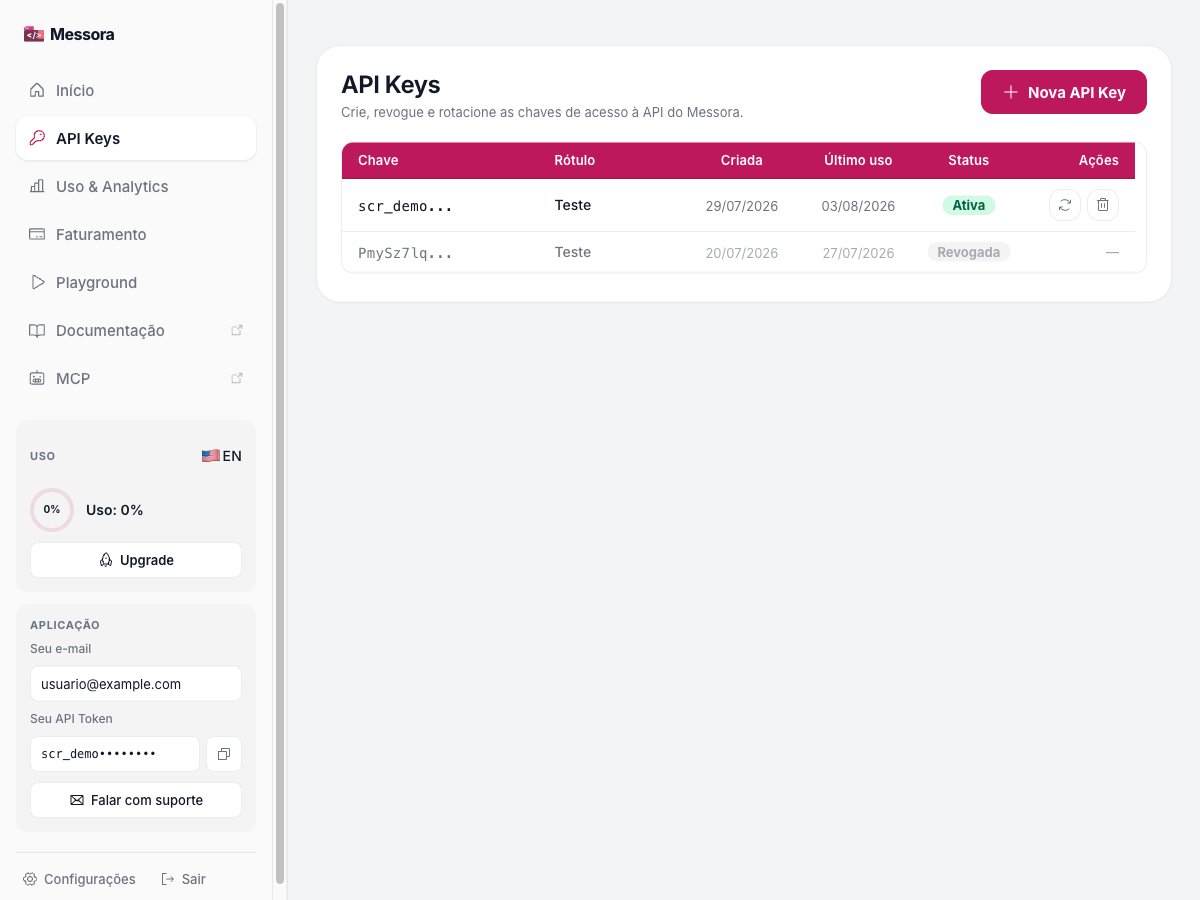
Task: Click the scr_demo... key cell
Action: 405,206
